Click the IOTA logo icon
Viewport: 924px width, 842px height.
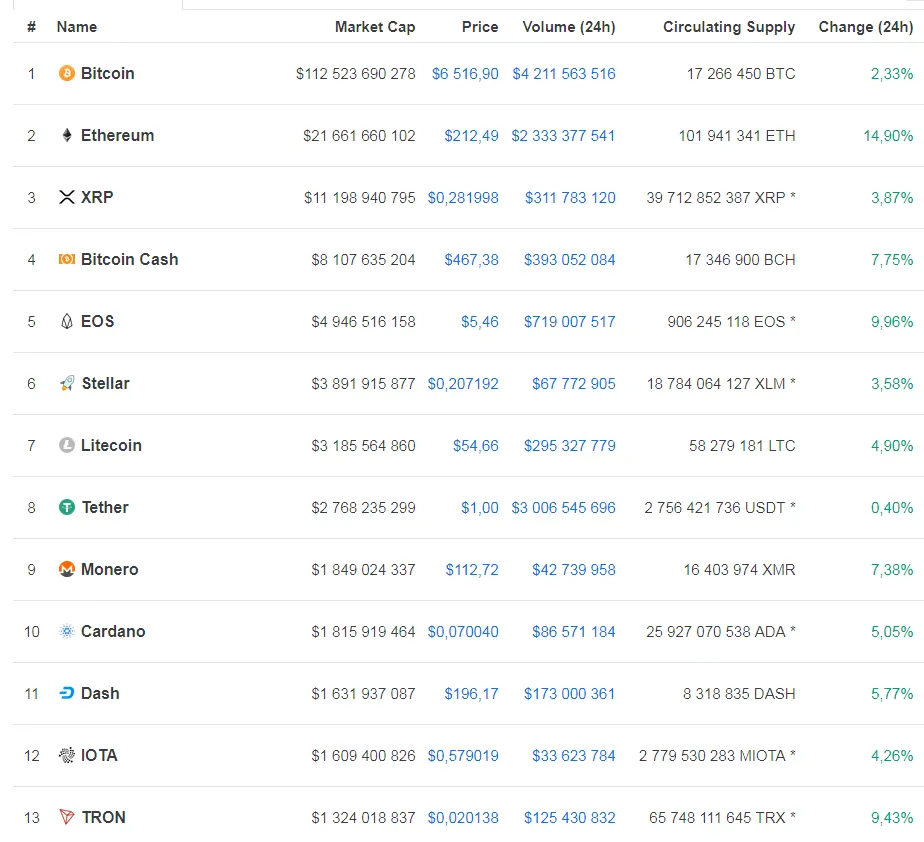point(67,755)
